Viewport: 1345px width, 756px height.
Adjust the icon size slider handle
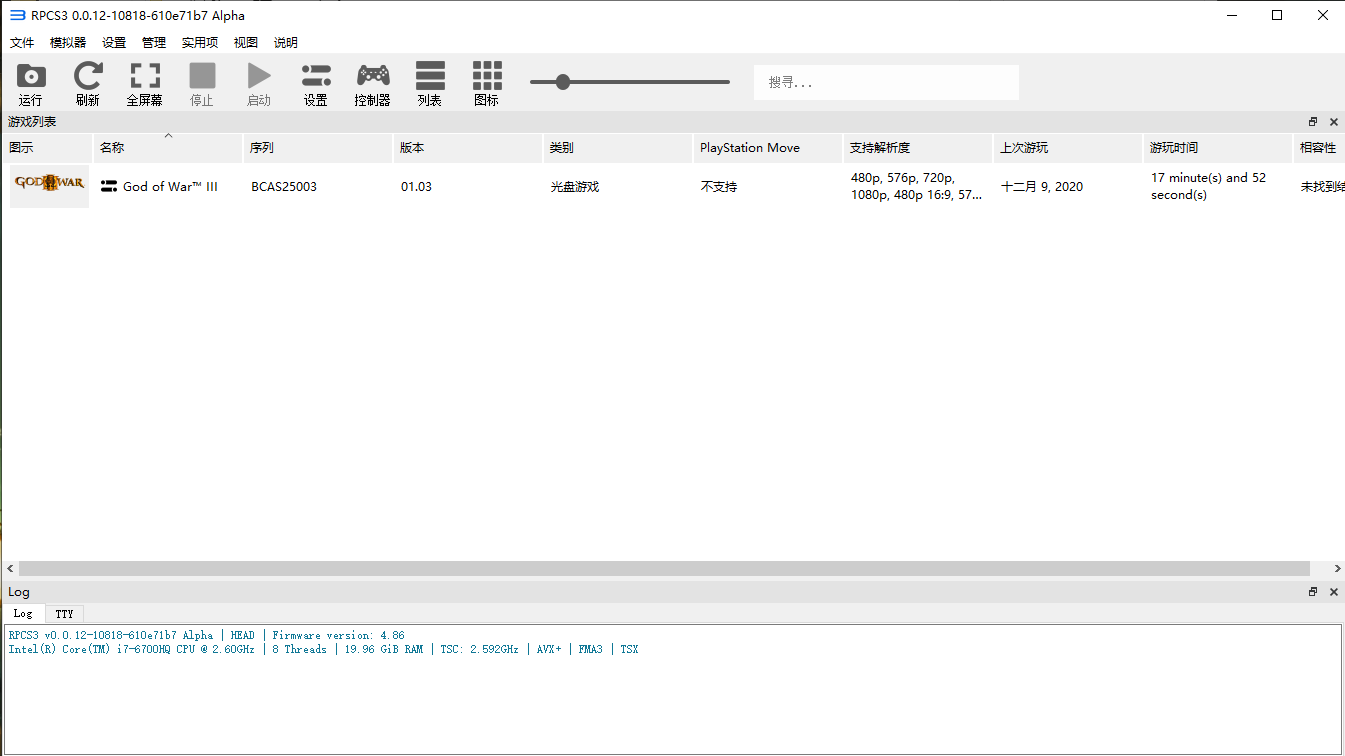tap(563, 82)
